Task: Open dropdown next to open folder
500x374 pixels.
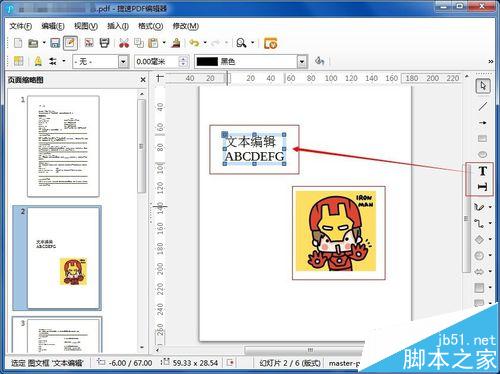Action: click(x=44, y=43)
